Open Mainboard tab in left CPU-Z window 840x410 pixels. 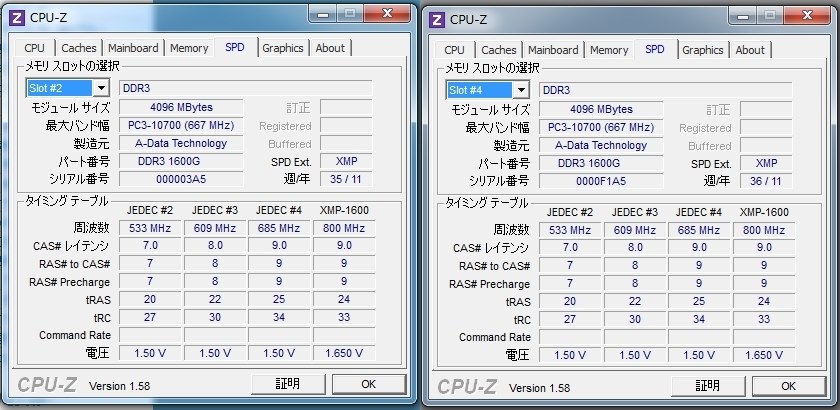point(133,48)
